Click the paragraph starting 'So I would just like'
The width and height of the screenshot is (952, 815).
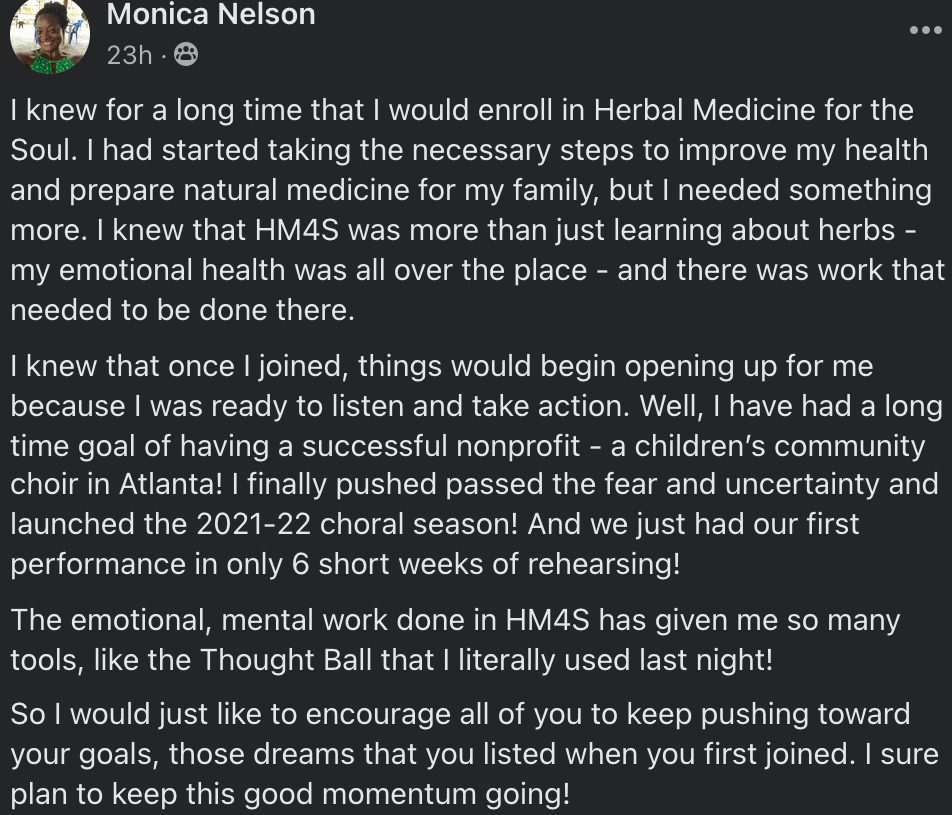click(x=475, y=754)
